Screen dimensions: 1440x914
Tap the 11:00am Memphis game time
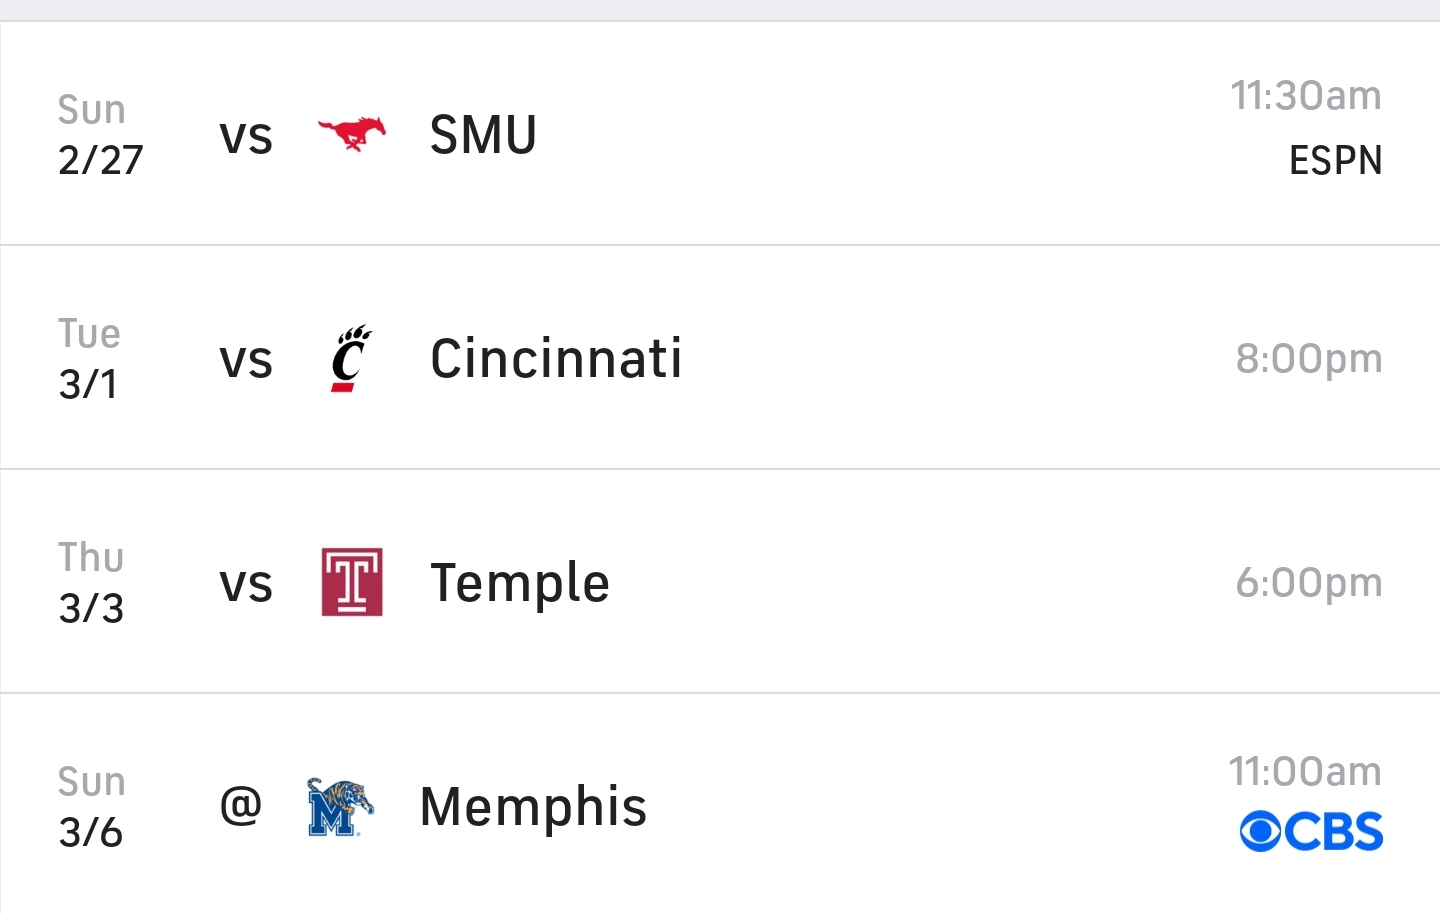1304,772
